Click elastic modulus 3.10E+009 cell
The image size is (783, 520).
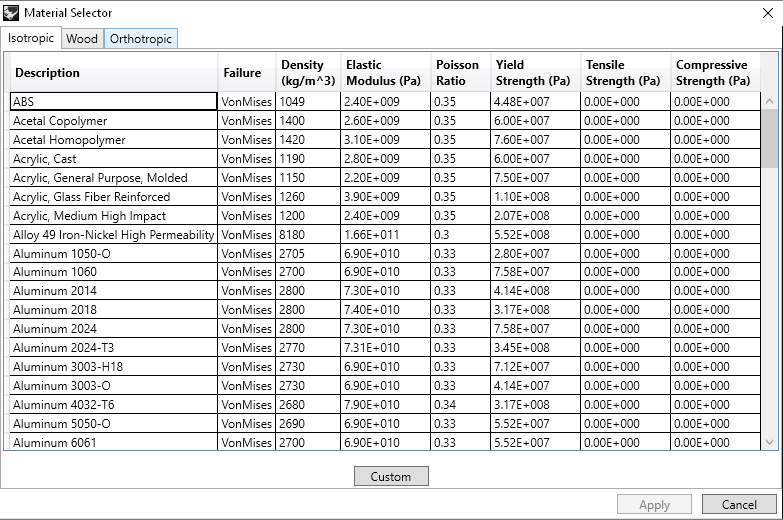click(386, 139)
